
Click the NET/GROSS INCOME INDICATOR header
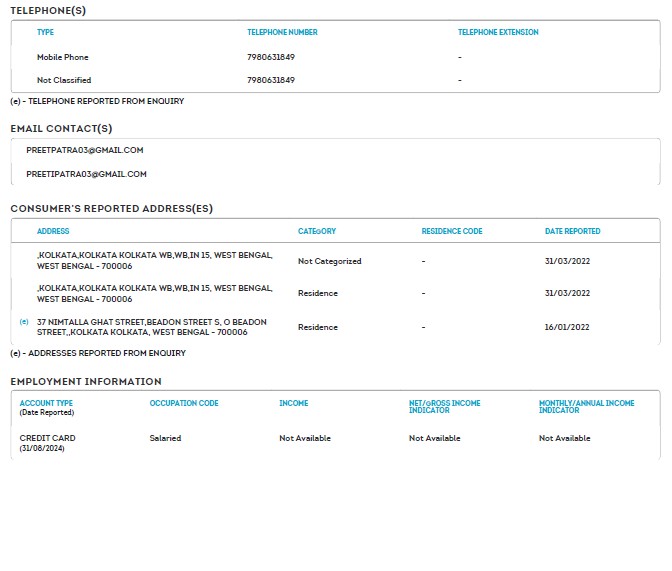point(444,406)
